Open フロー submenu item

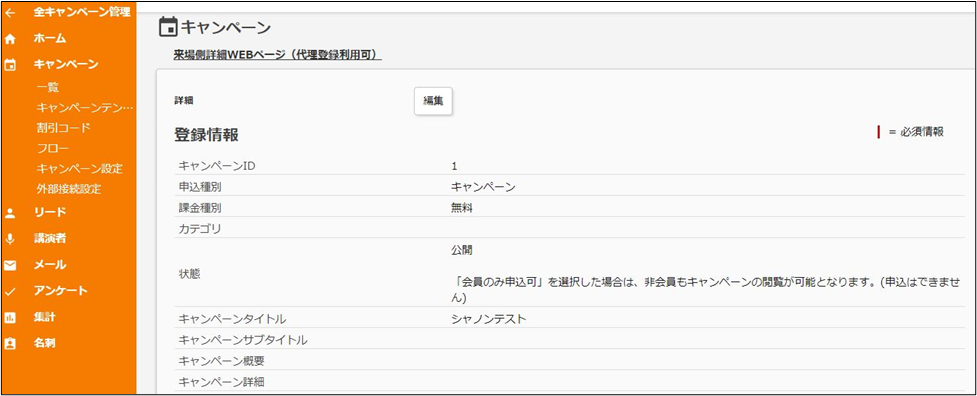[x=52, y=148]
